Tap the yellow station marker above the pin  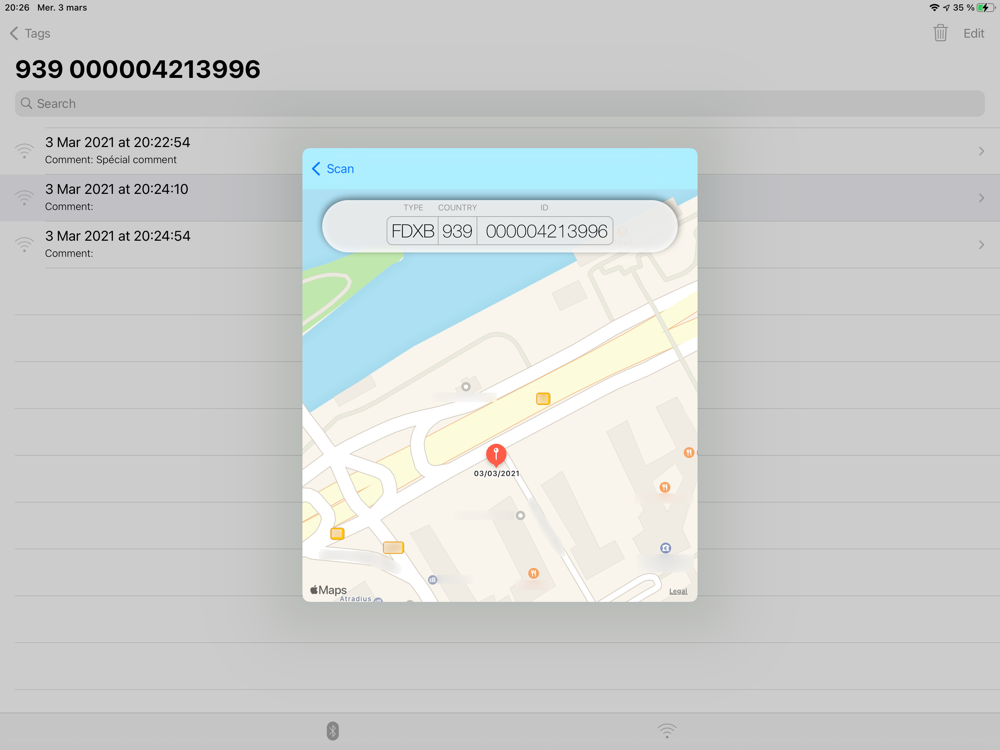click(543, 399)
